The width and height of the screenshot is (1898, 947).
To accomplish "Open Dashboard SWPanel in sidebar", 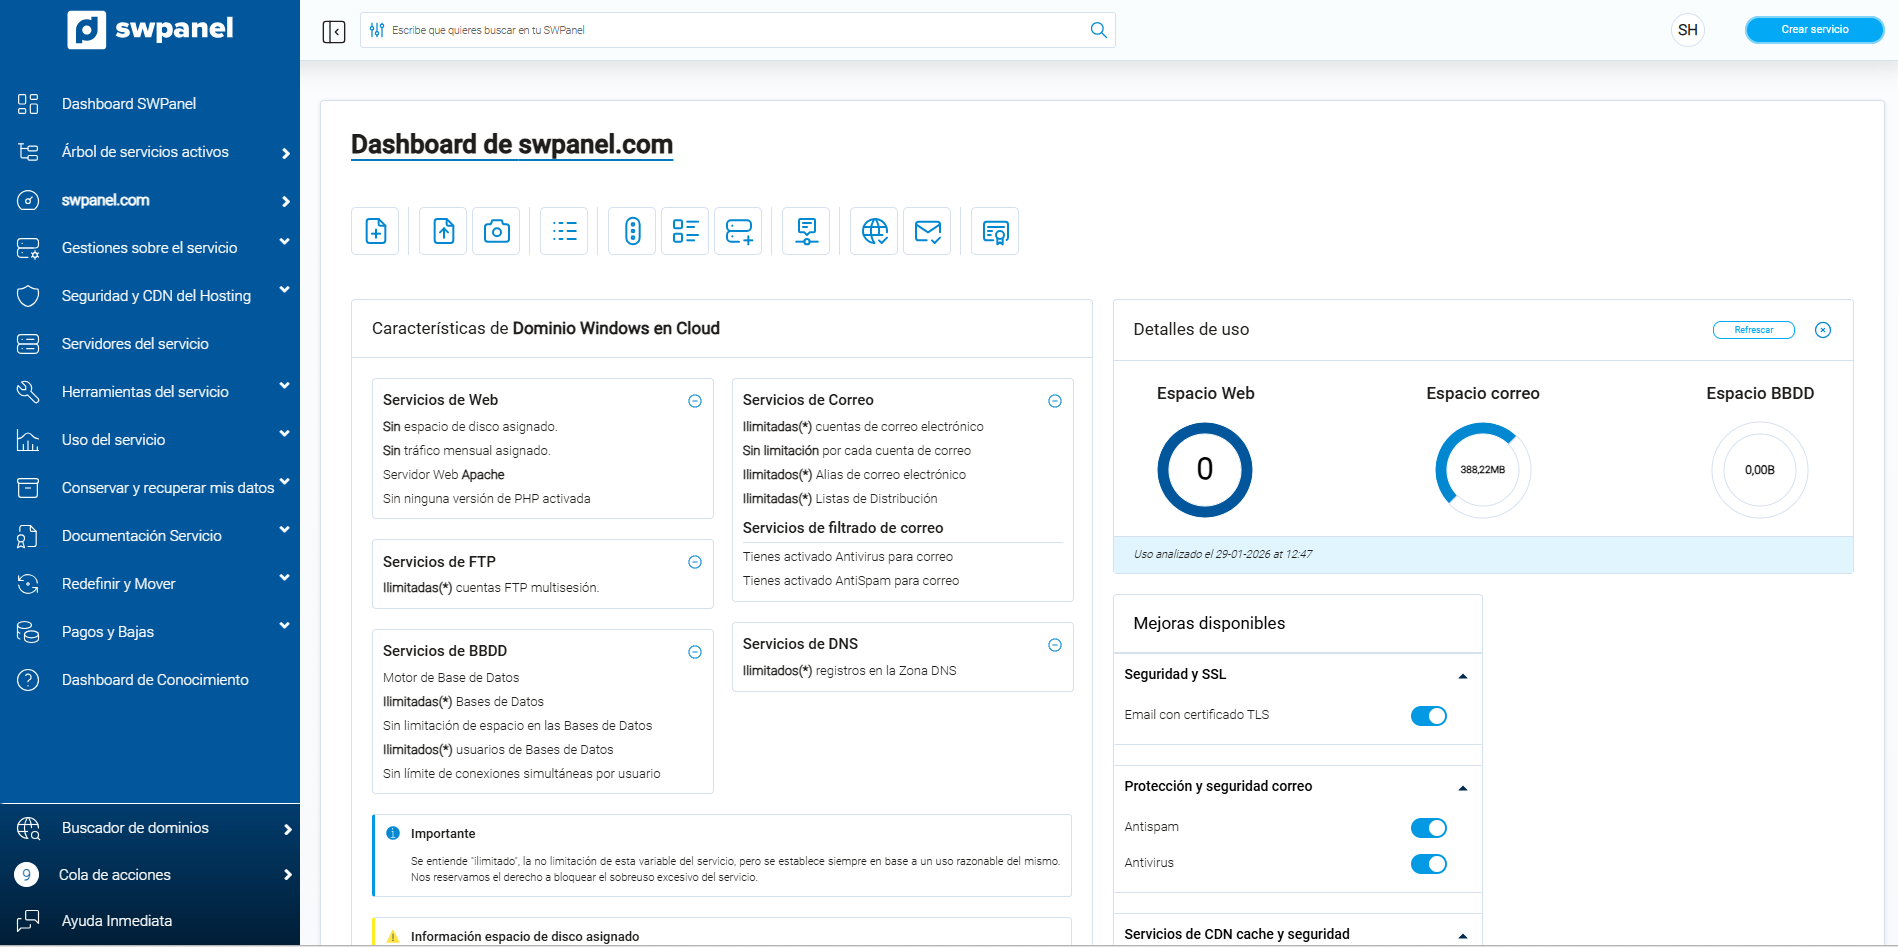I will pyautogui.click(x=128, y=104).
